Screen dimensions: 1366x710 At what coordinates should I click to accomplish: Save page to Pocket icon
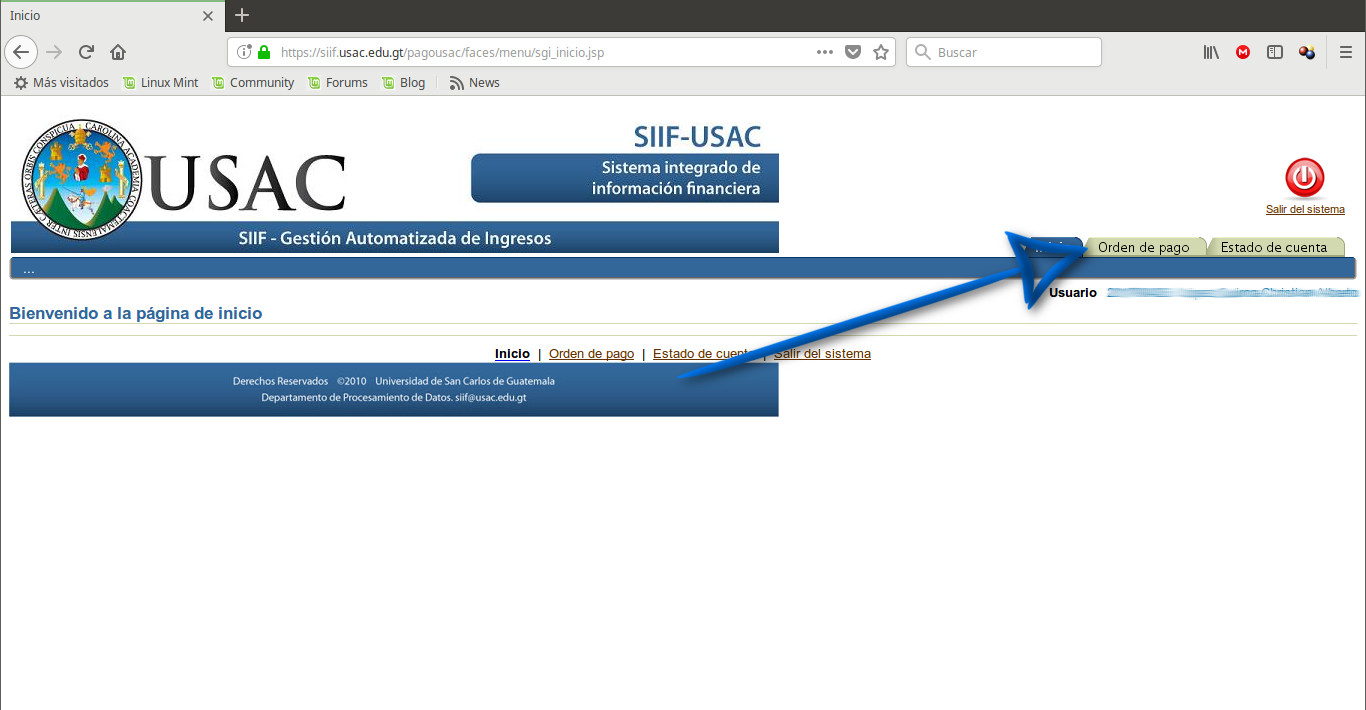coord(853,52)
